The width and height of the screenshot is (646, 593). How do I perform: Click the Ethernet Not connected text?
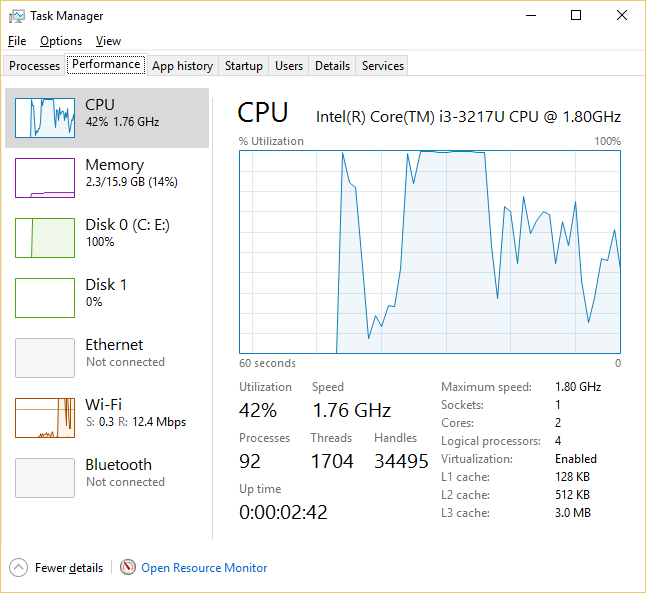(125, 362)
